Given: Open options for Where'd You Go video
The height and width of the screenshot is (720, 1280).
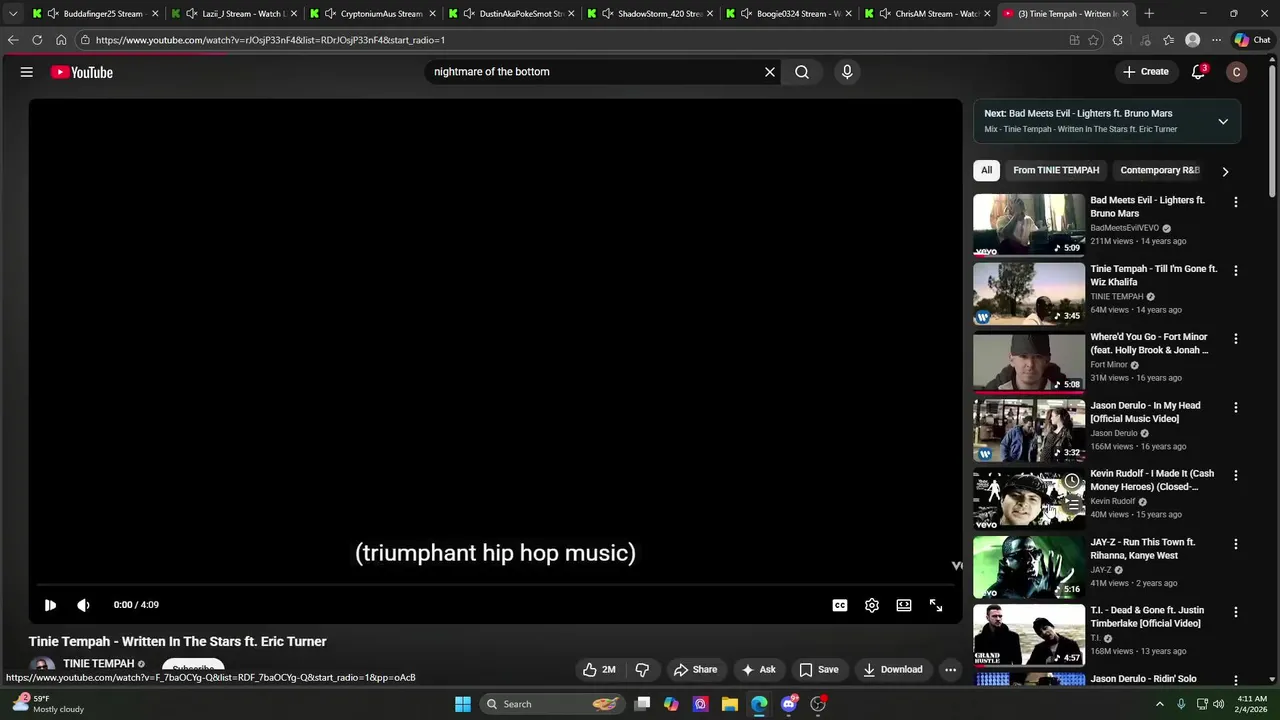Looking at the screenshot, I should click(x=1236, y=339).
